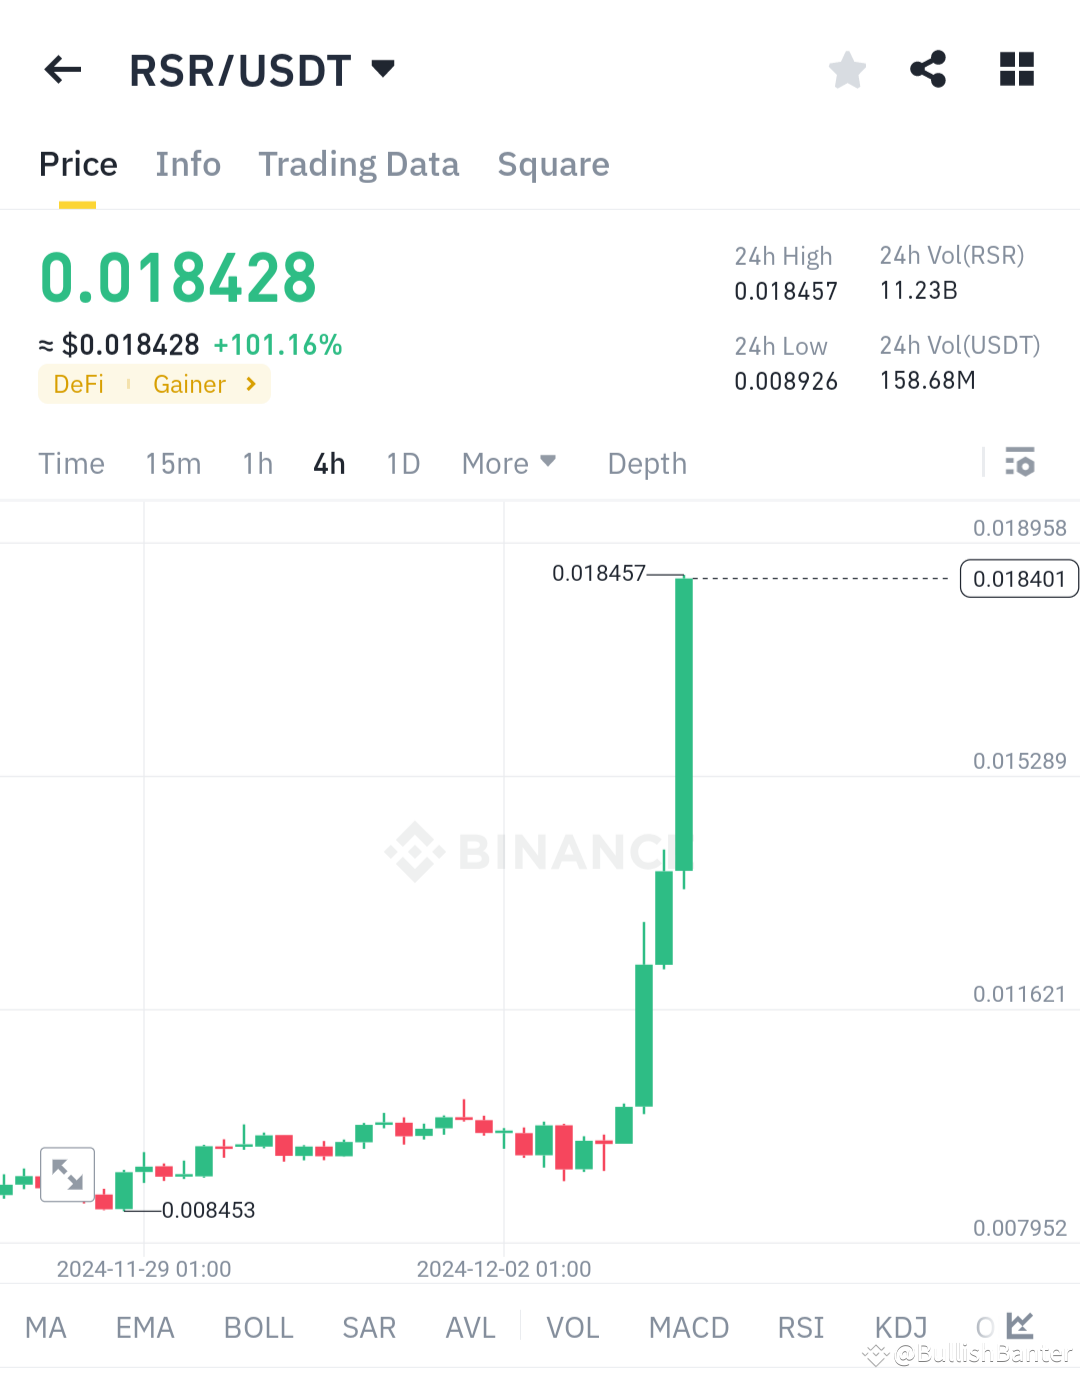The image size is (1080, 1376).
Task: Expand chart to fullscreen mode
Action: click(x=67, y=1174)
